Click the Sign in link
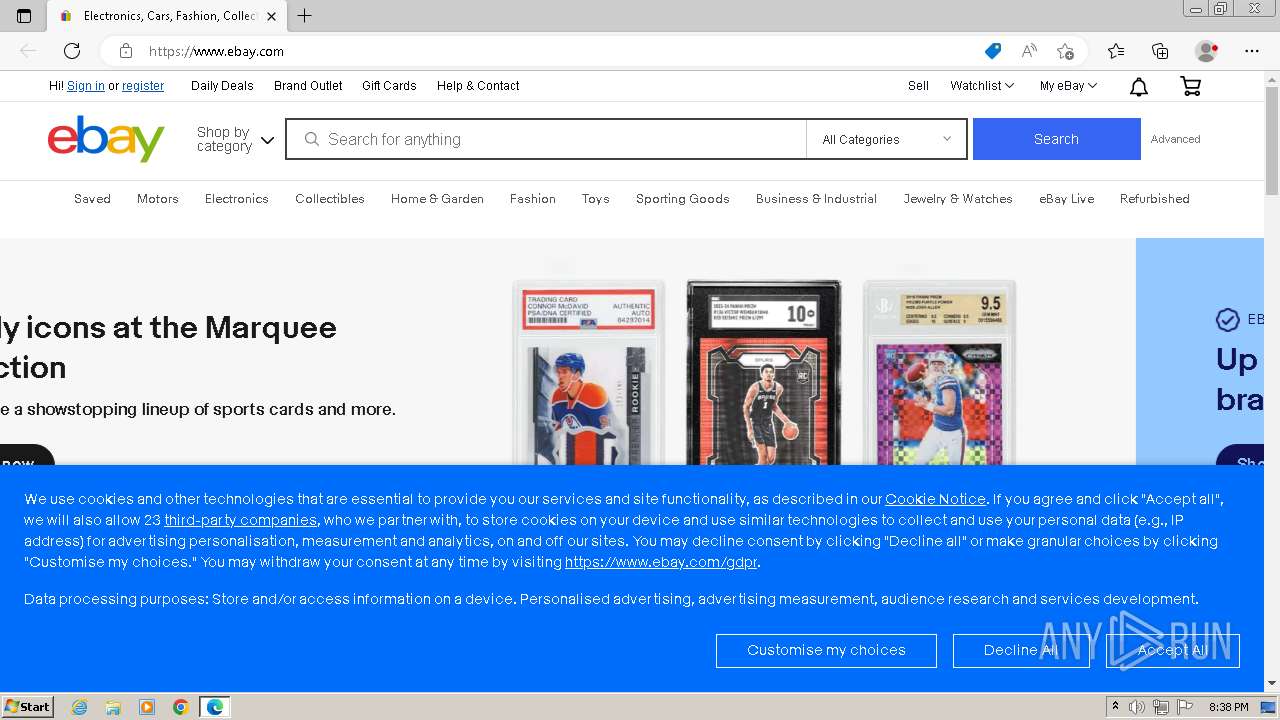The image size is (1280, 720). click(86, 86)
